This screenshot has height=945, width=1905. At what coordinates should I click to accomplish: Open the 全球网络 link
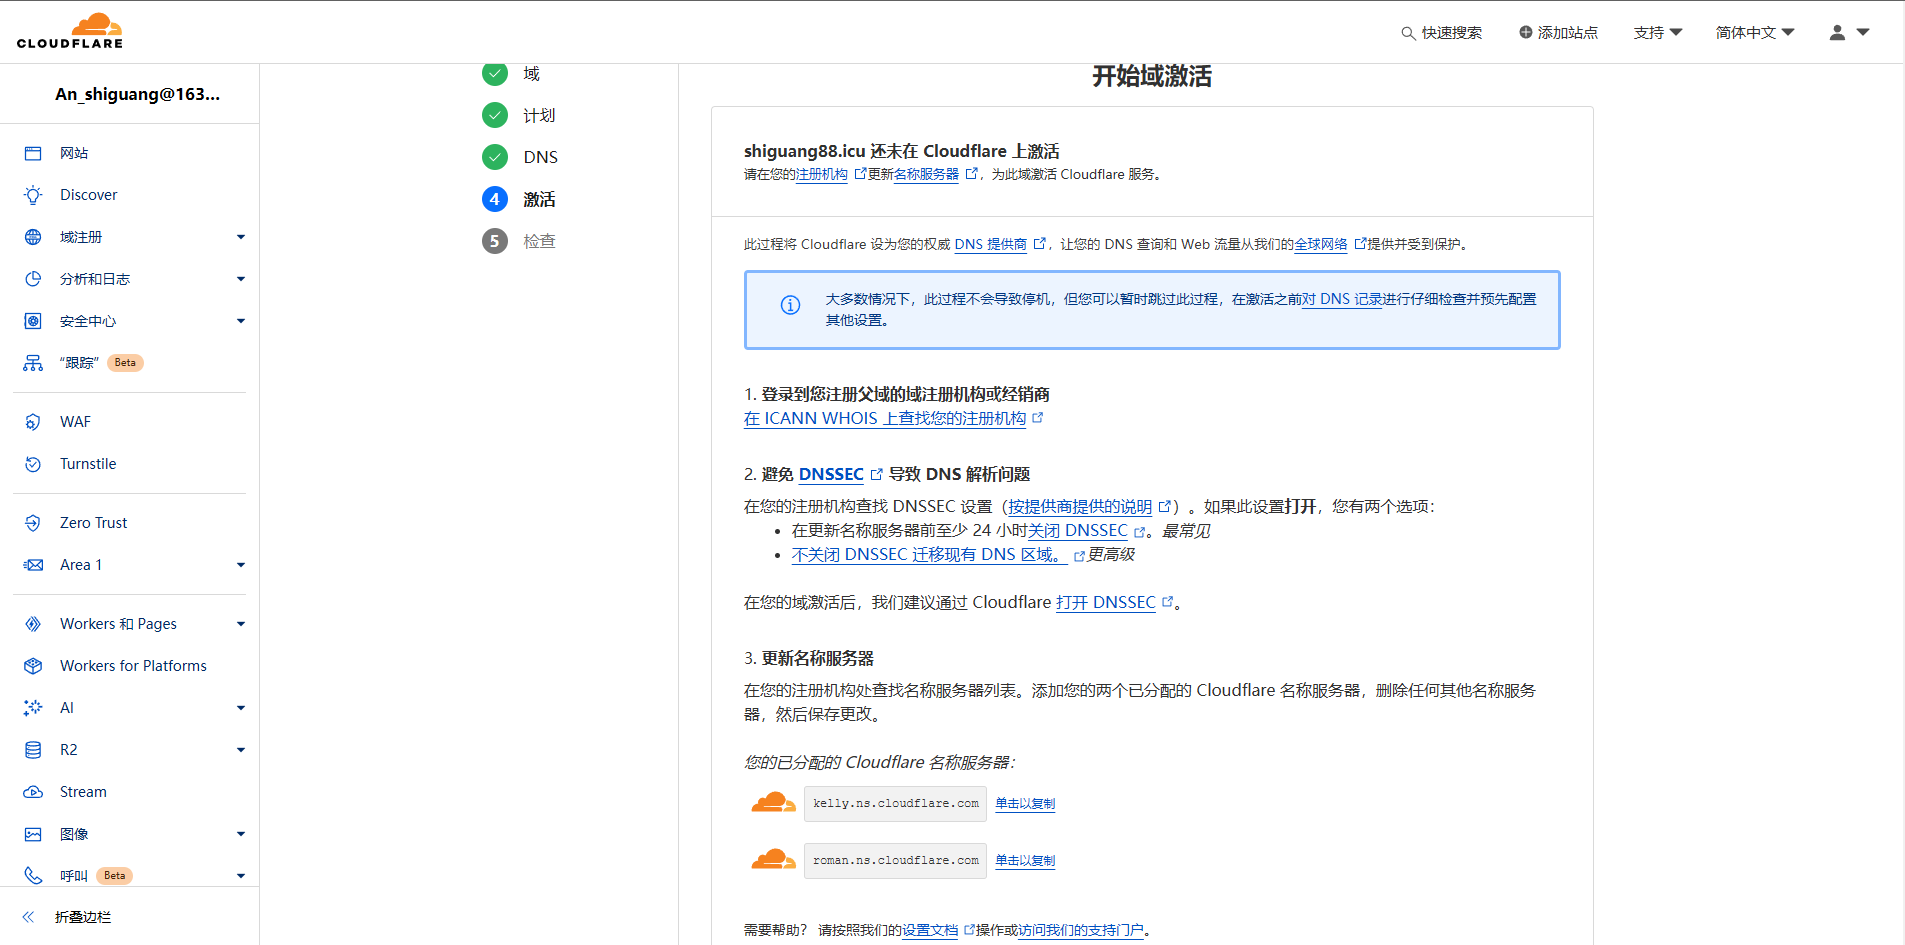click(x=1321, y=244)
